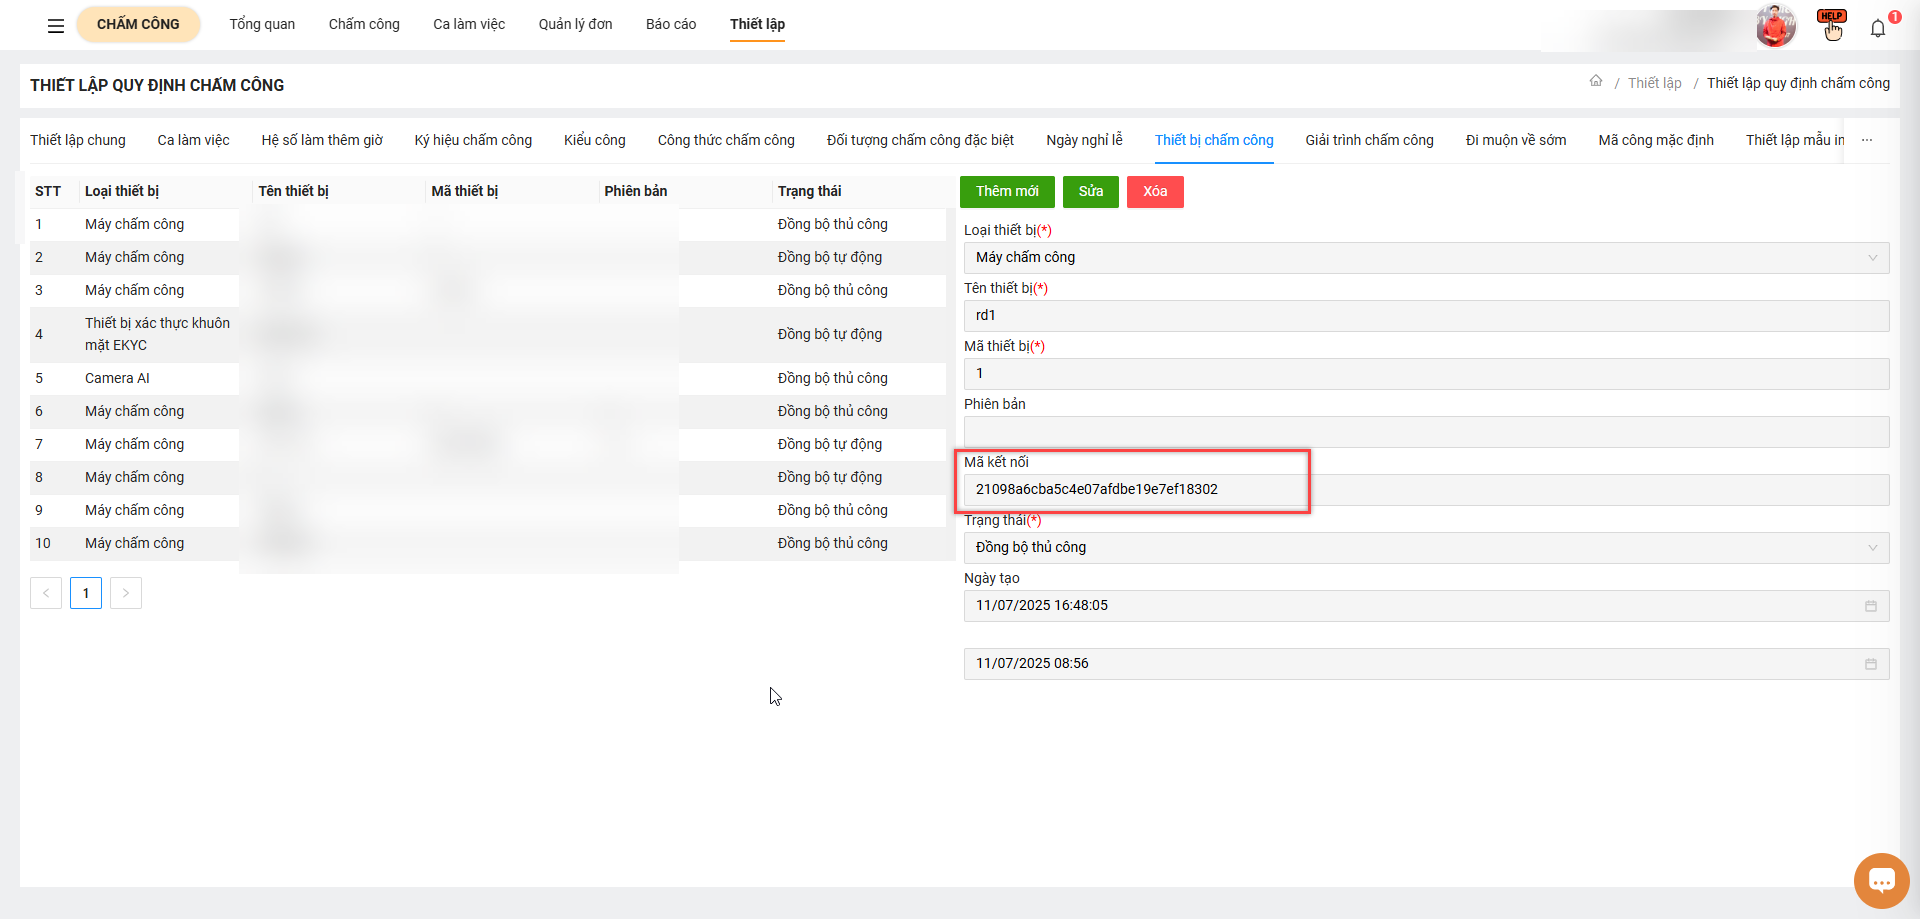Switch to Ca làm việc settings tab
Image resolution: width=1920 pixels, height=919 pixels.
[193, 141]
